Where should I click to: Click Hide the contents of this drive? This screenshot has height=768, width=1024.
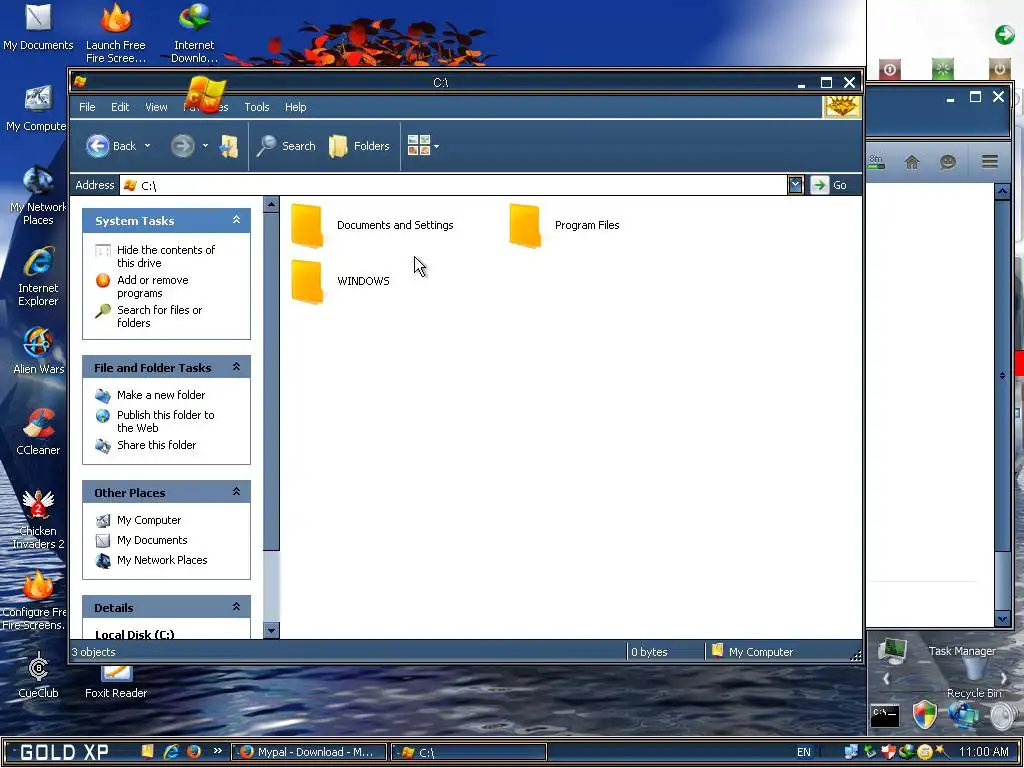[x=156, y=257]
